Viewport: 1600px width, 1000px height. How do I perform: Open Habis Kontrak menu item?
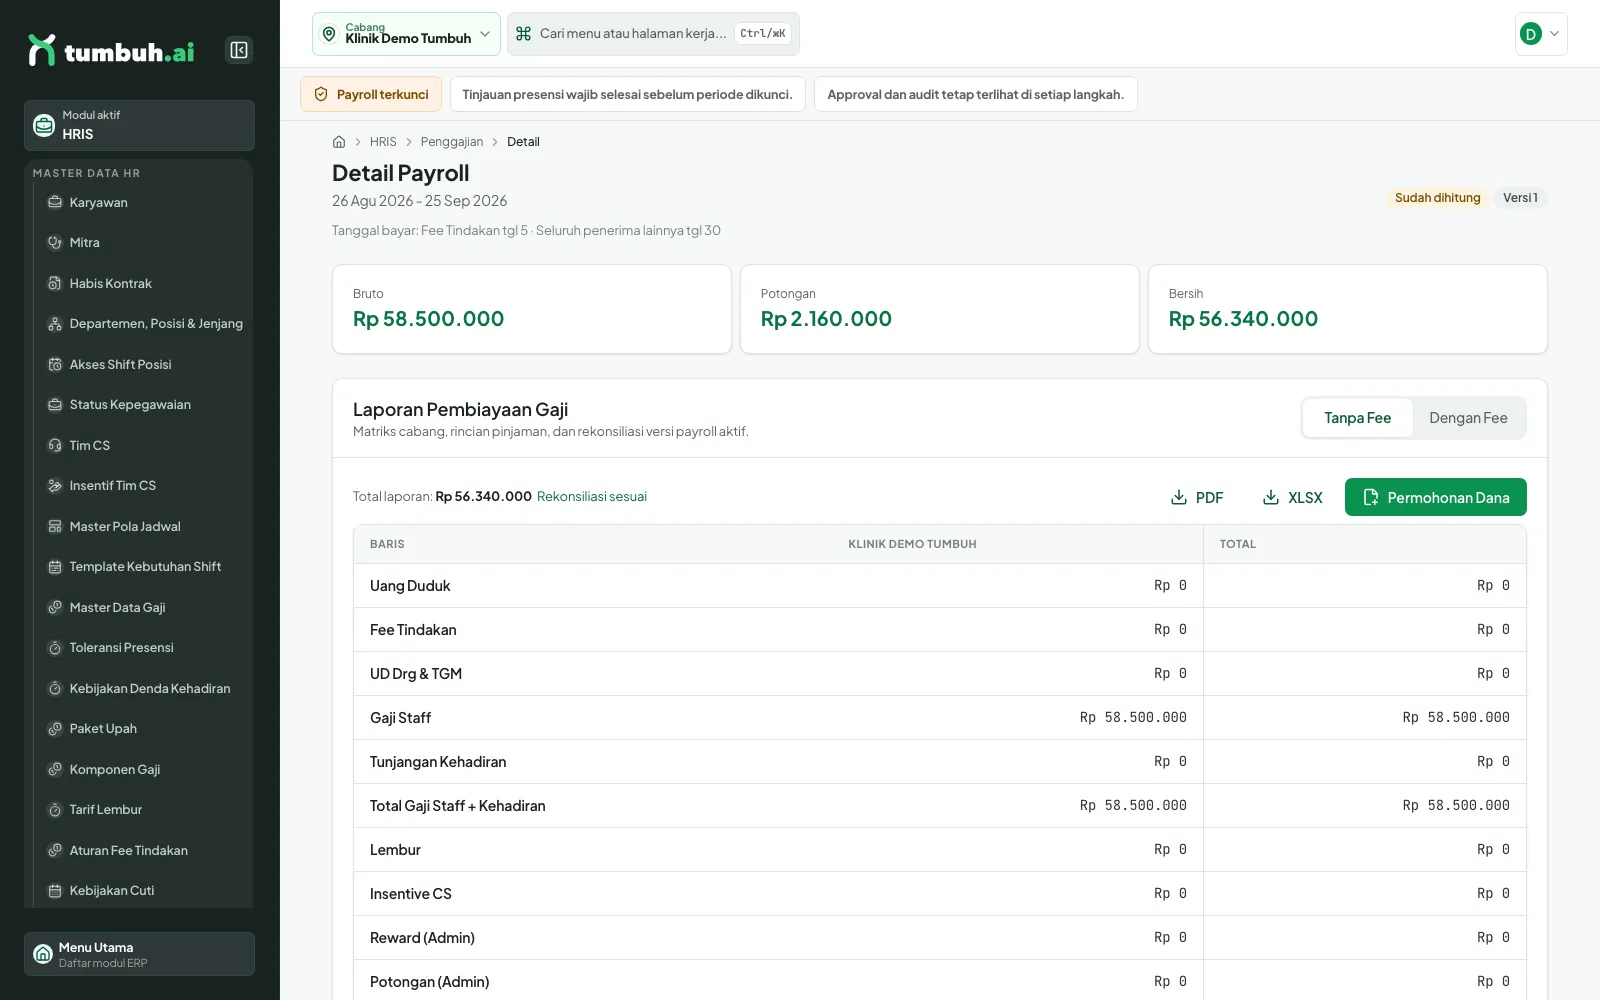pos(144,283)
